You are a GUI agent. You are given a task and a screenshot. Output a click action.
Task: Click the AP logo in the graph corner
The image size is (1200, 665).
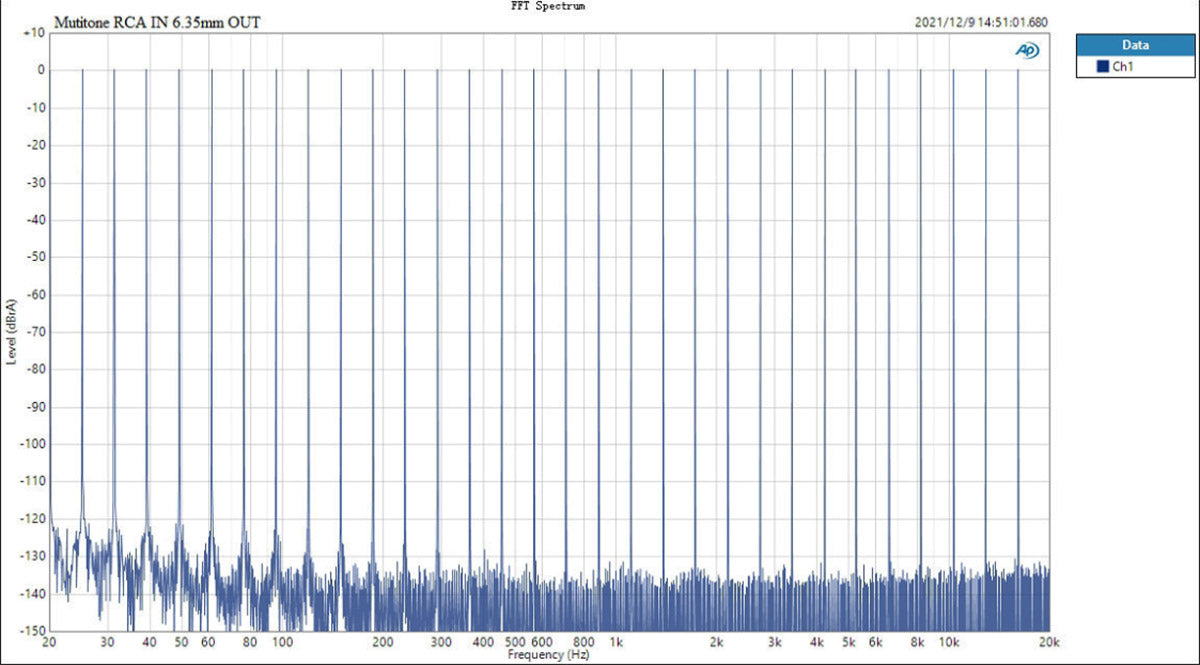click(1027, 51)
